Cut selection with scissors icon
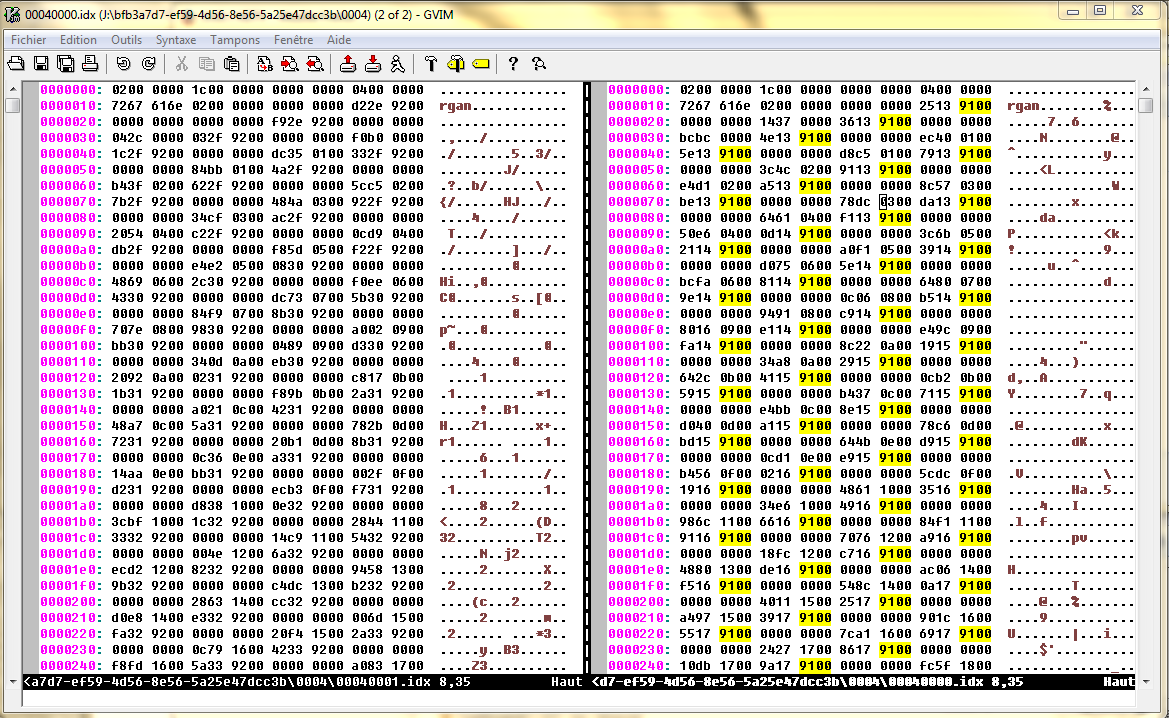Screen dimensions: 1169x718 (x=181, y=64)
